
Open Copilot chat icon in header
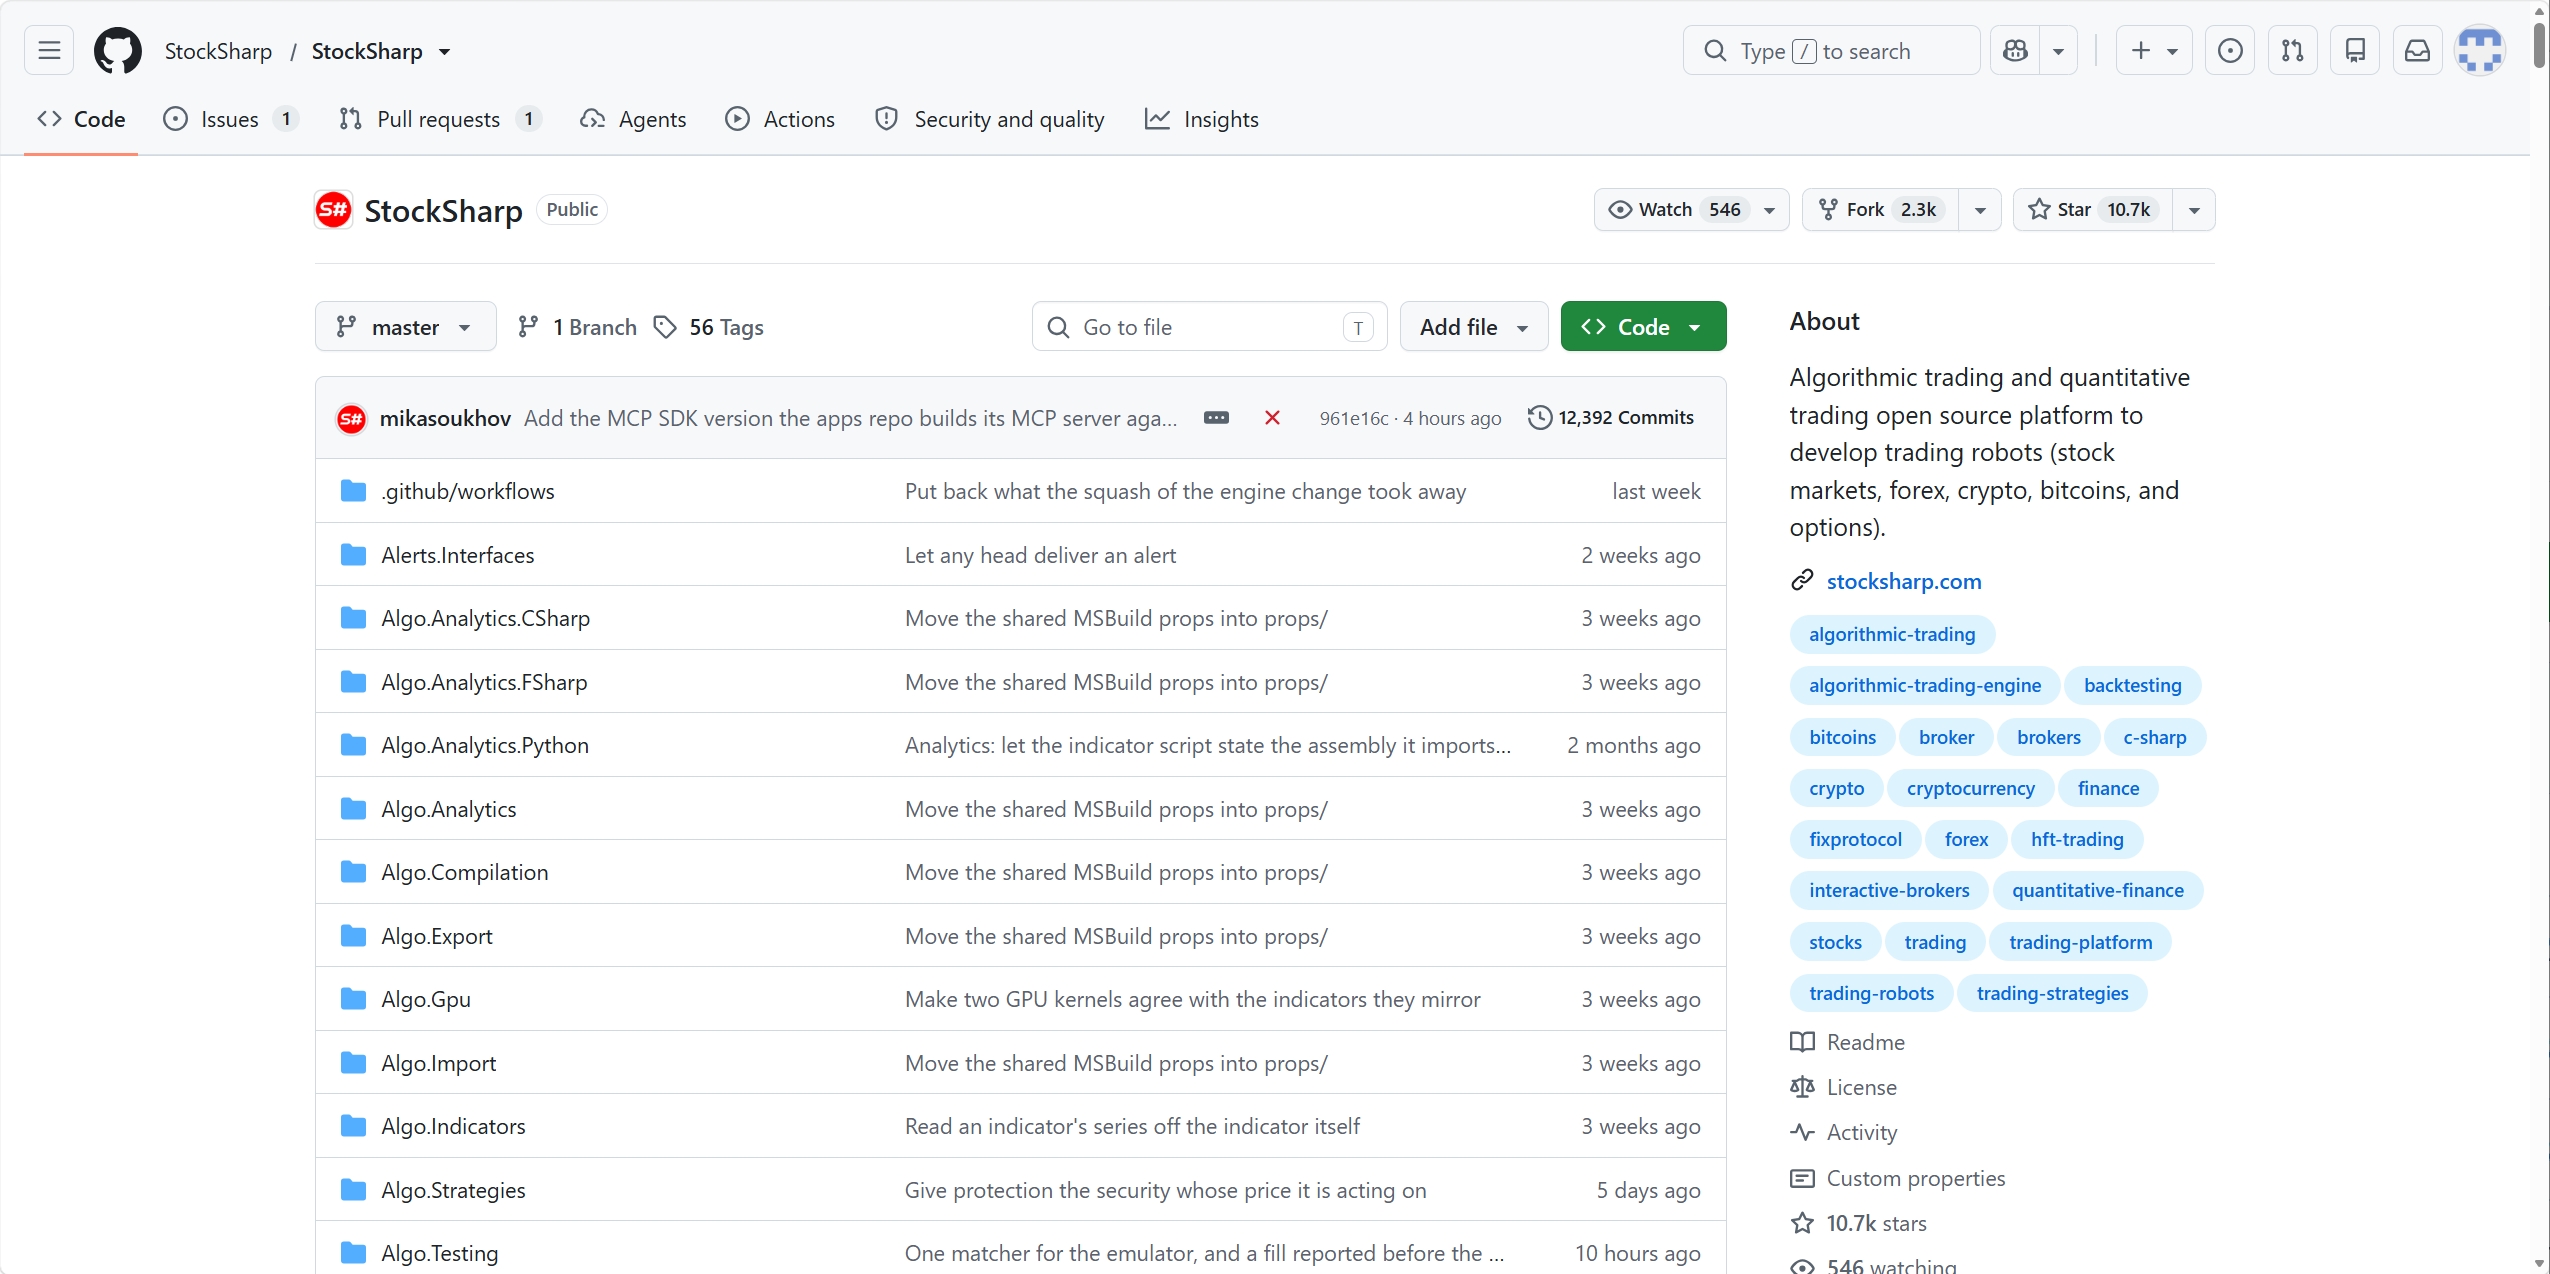click(x=2016, y=50)
